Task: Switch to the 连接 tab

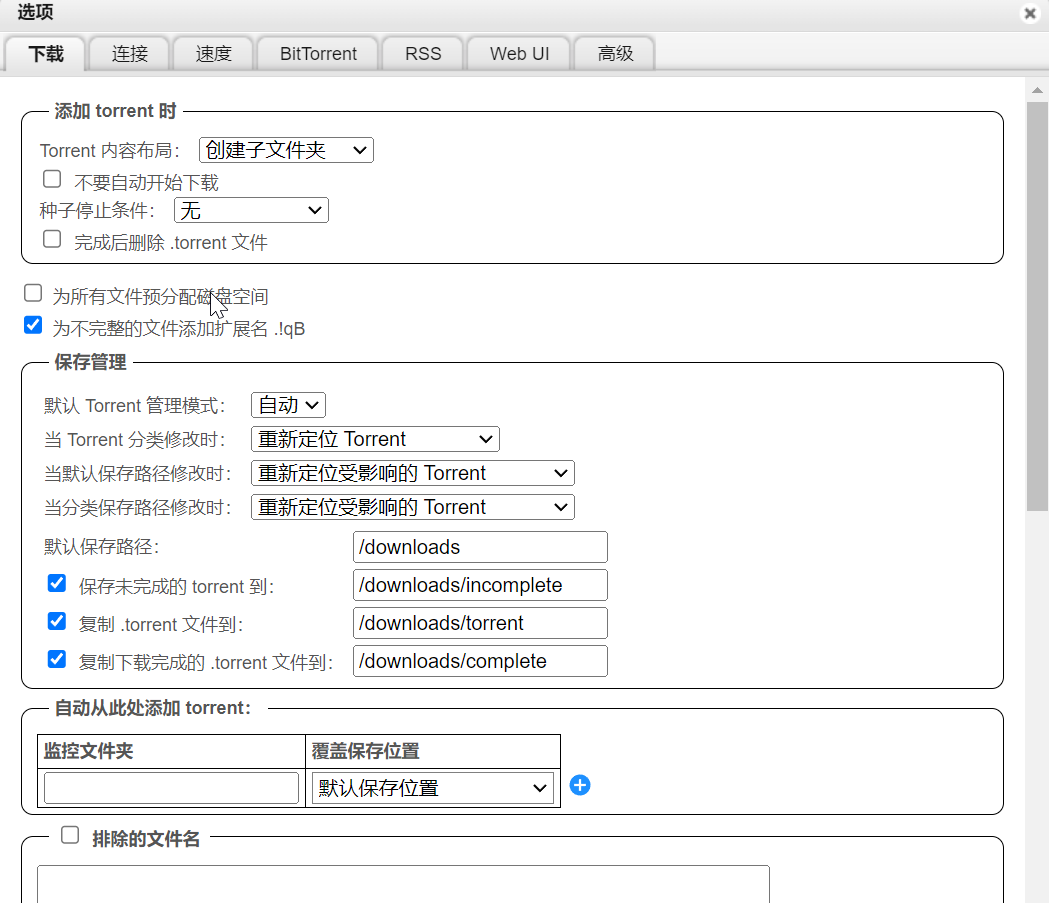Action: pos(127,53)
